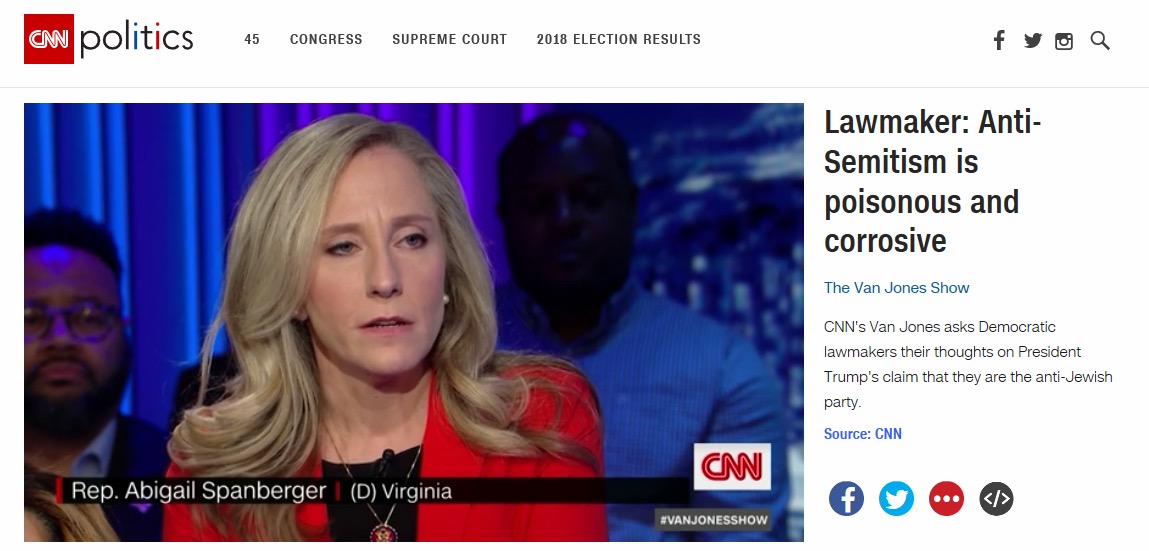The width and height of the screenshot is (1149, 551).
Task: Open the Instagram icon in the header
Action: tap(1064, 41)
